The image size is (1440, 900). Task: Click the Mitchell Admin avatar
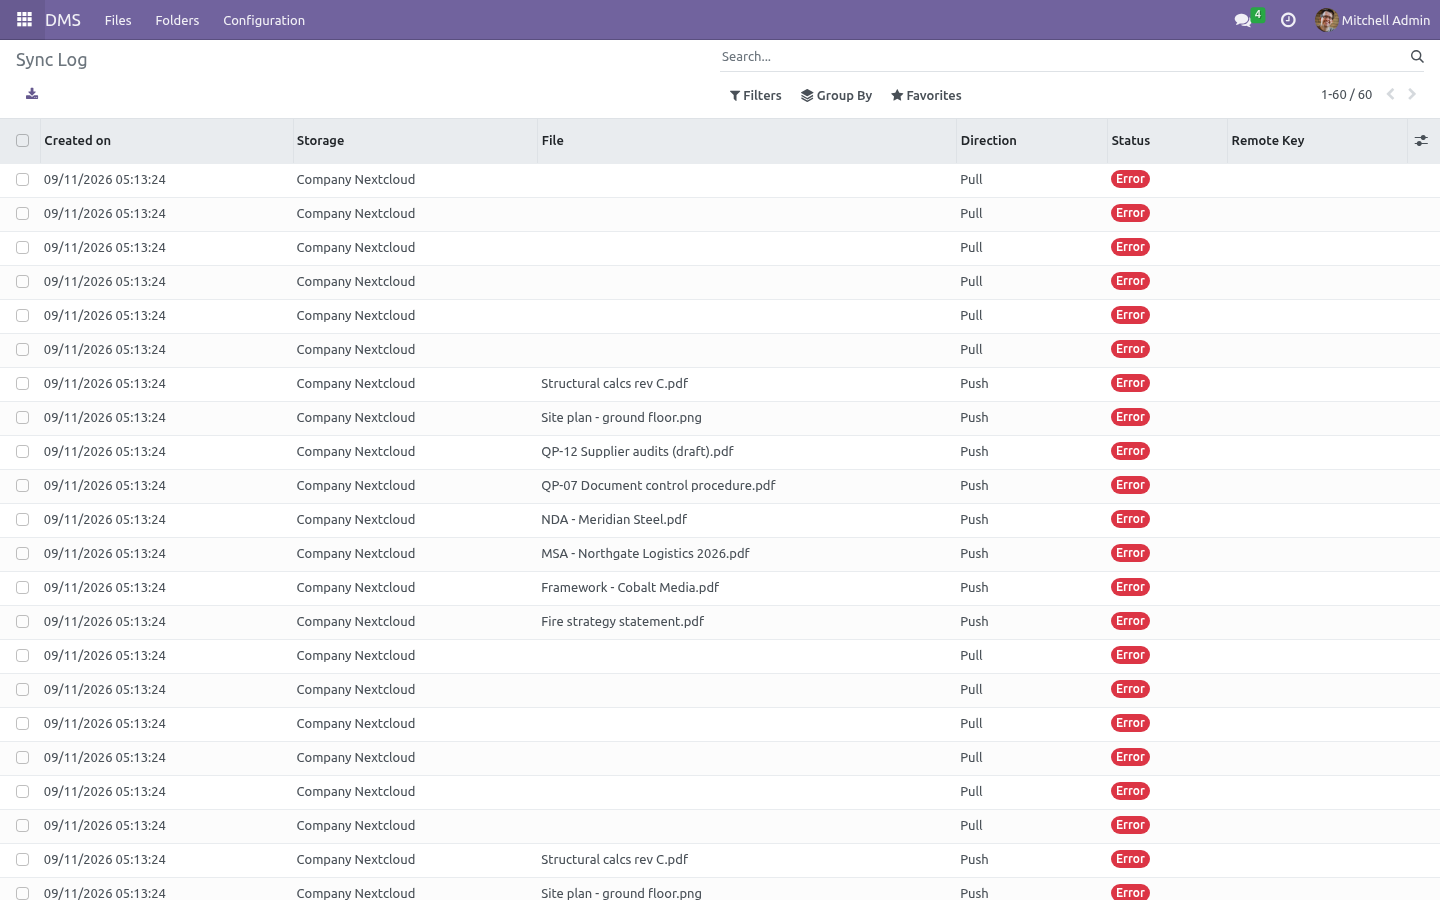point(1326,20)
